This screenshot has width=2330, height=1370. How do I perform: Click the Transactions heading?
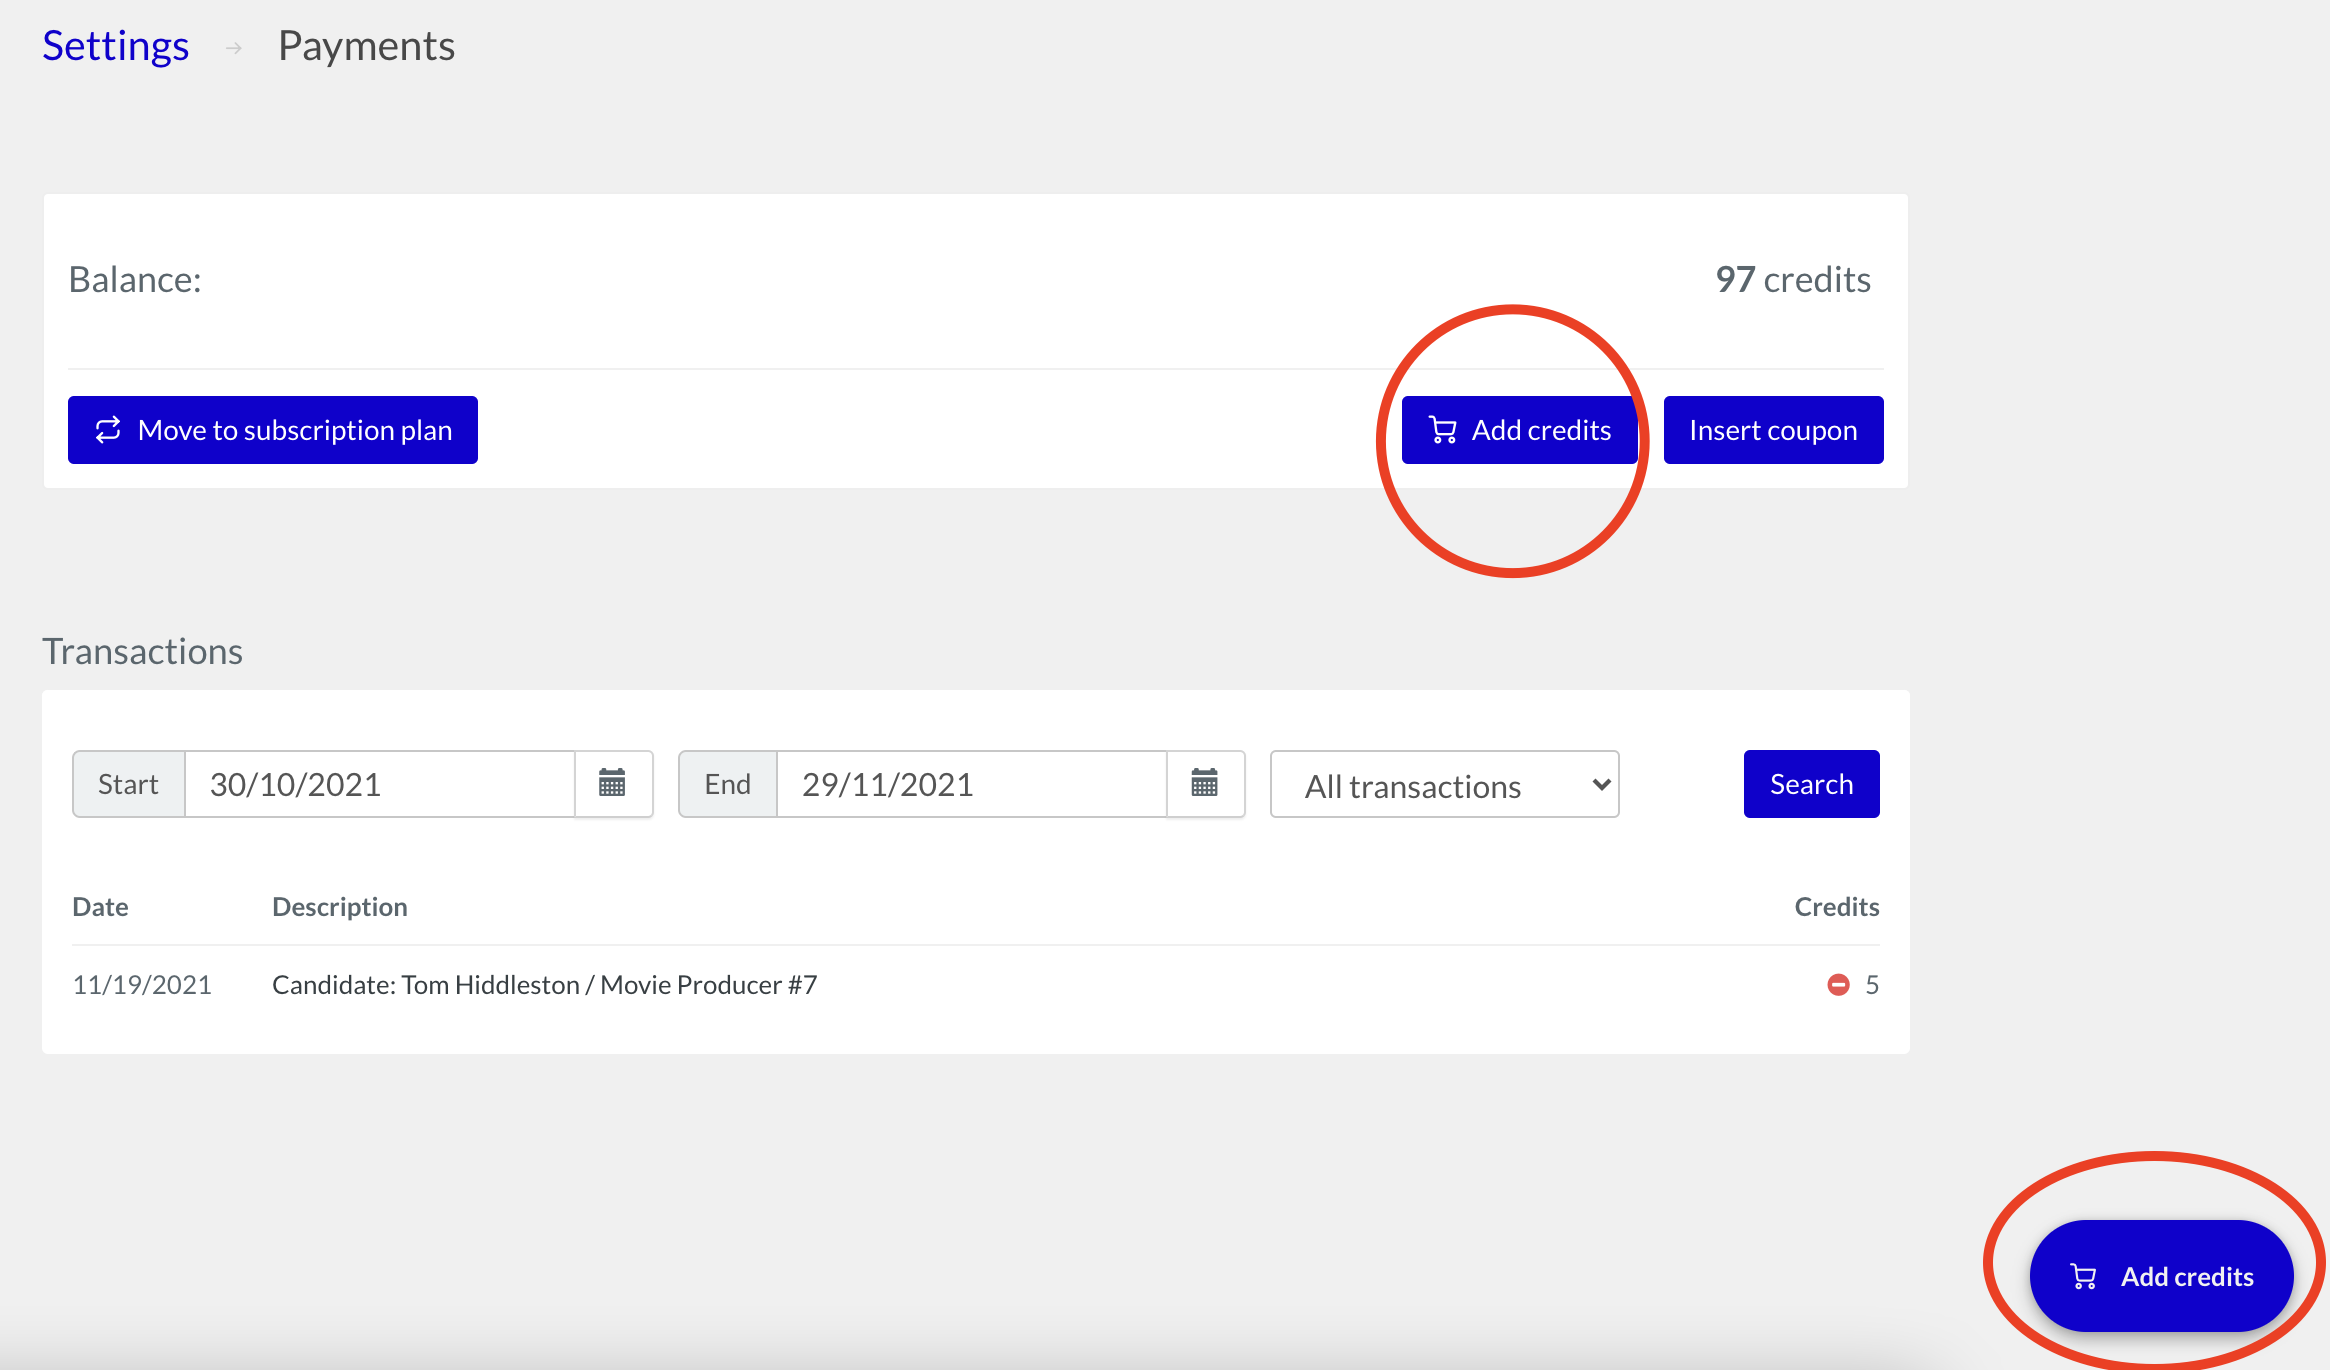pyautogui.click(x=143, y=651)
